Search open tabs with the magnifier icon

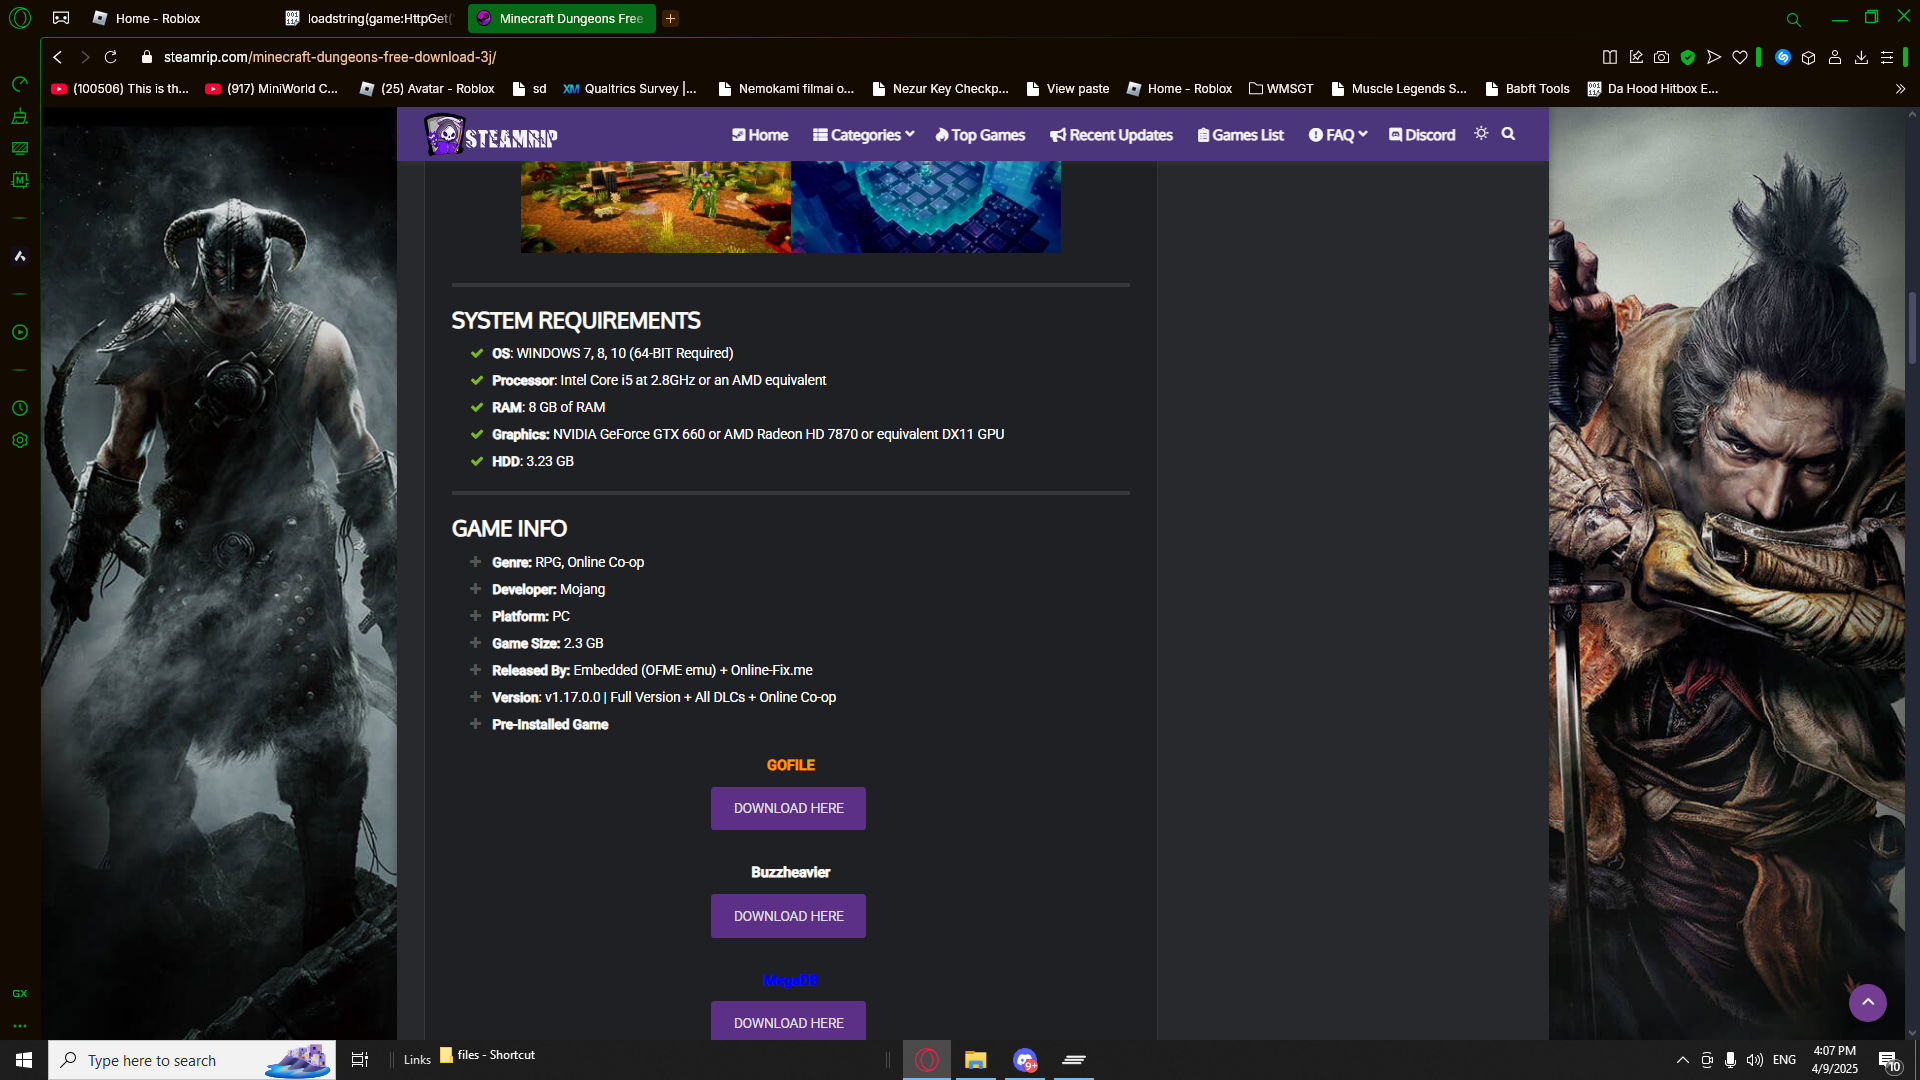coord(1794,19)
